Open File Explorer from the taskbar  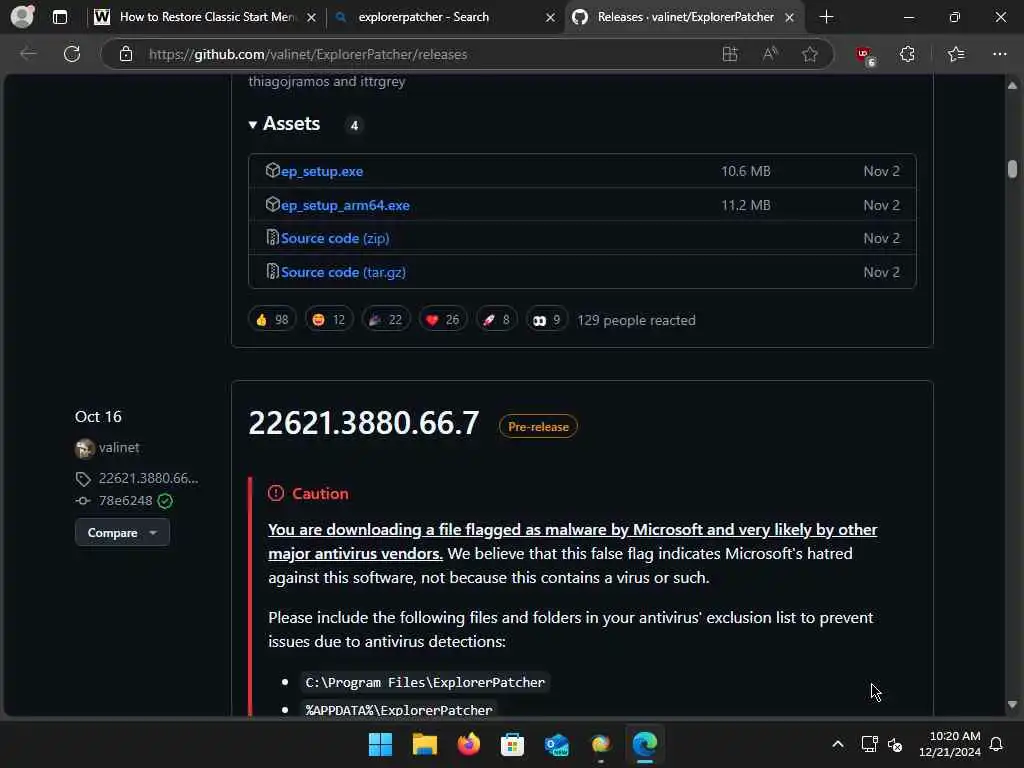pos(424,744)
